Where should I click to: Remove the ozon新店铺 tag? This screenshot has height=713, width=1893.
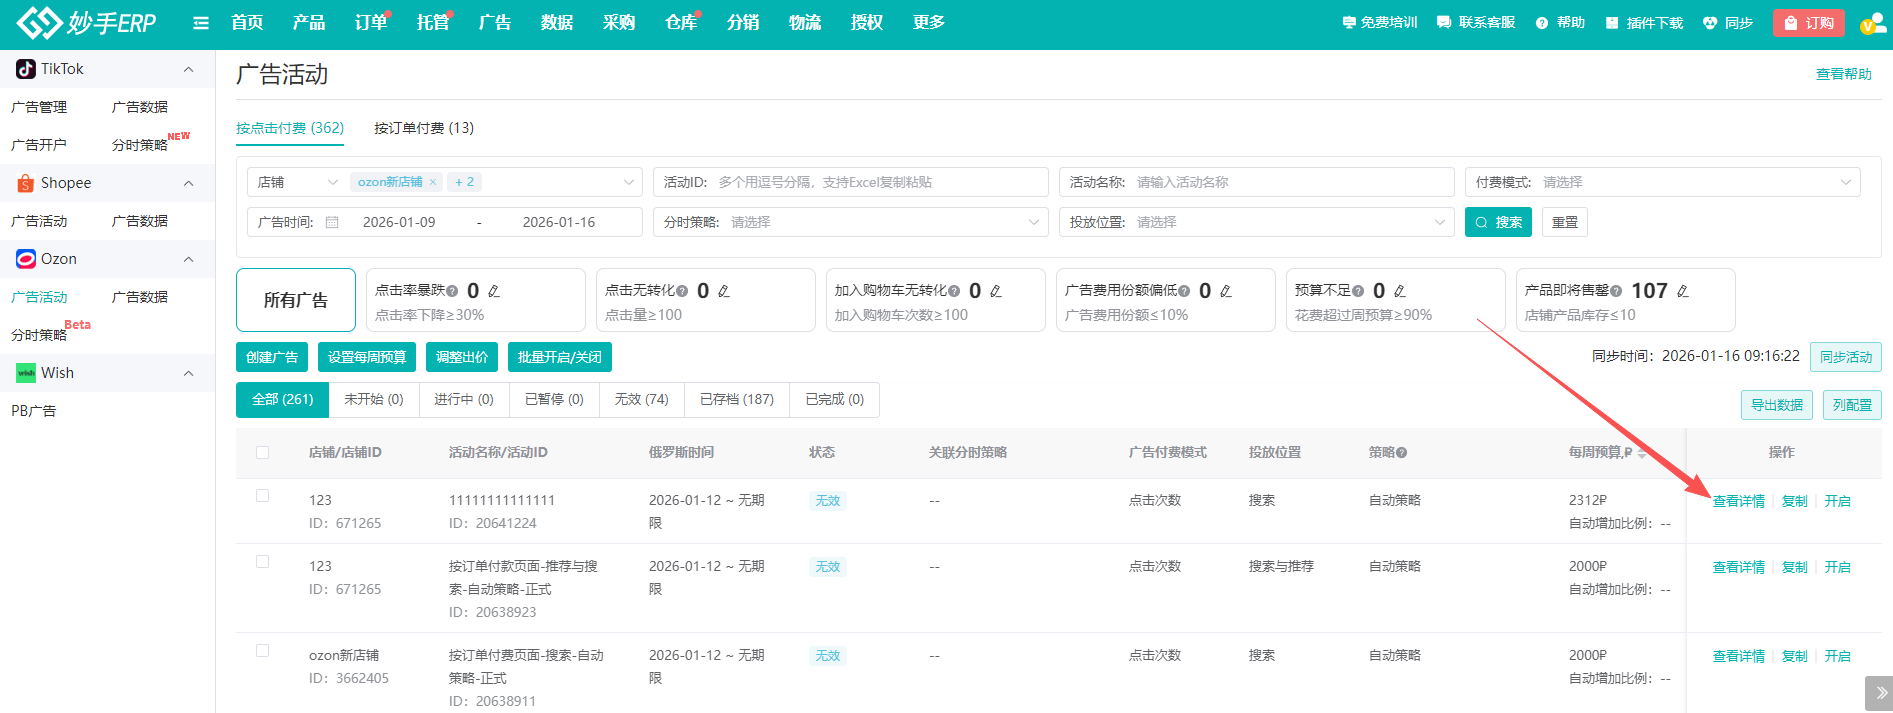click(x=433, y=182)
